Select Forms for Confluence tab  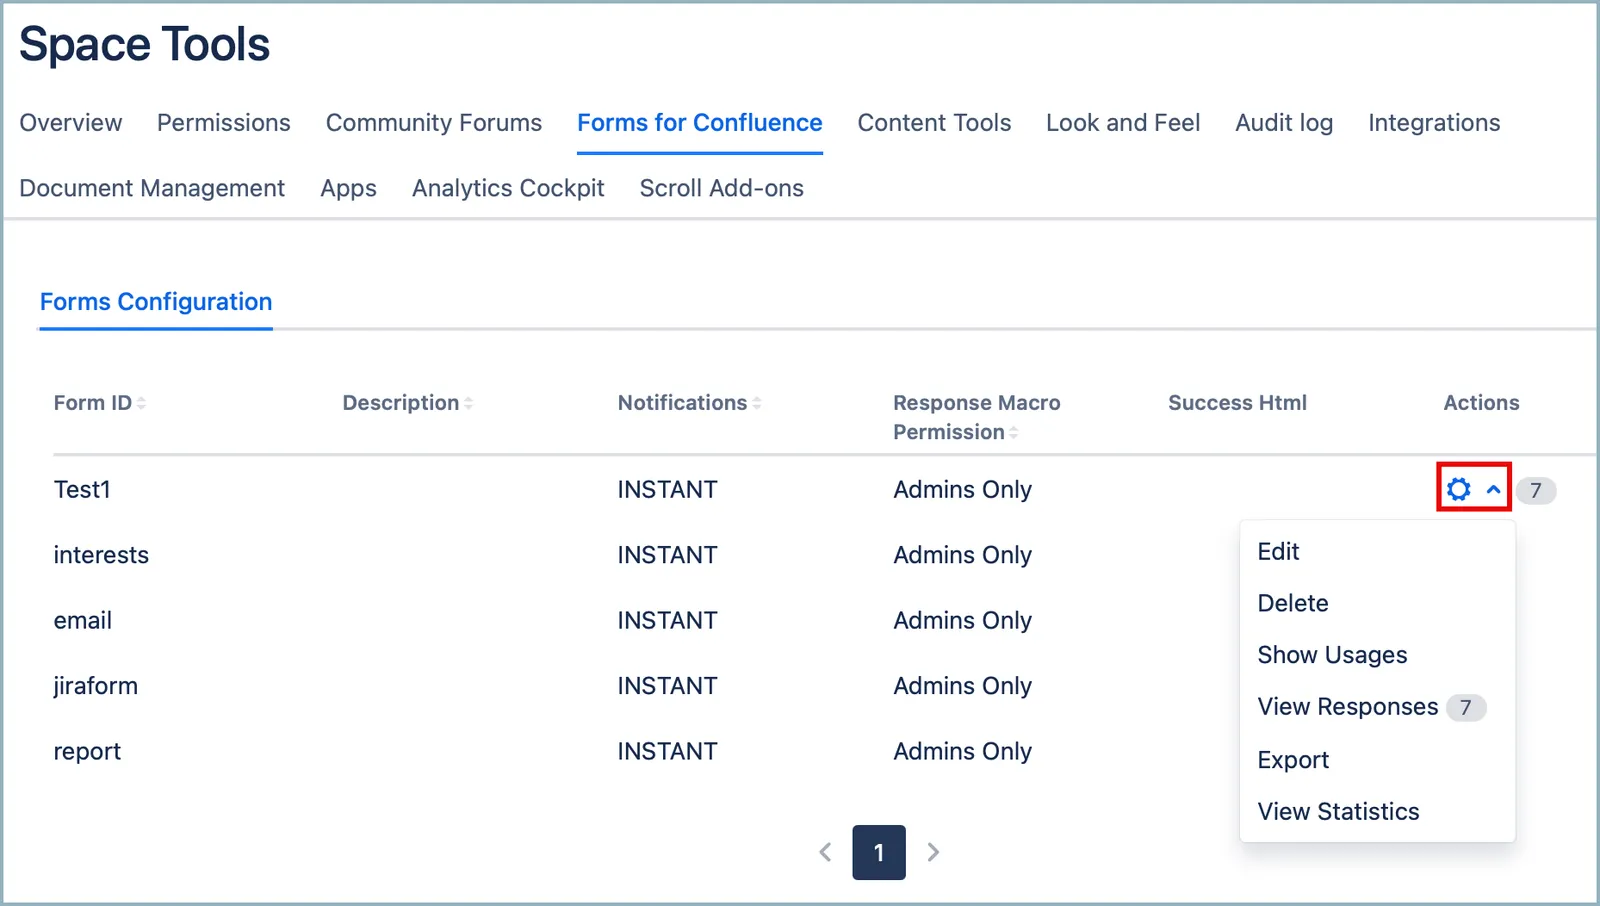(700, 123)
